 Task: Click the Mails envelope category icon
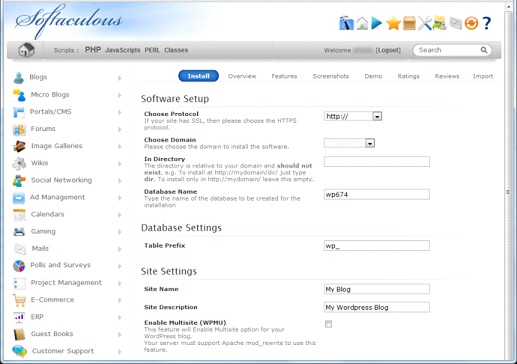[20, 249]
